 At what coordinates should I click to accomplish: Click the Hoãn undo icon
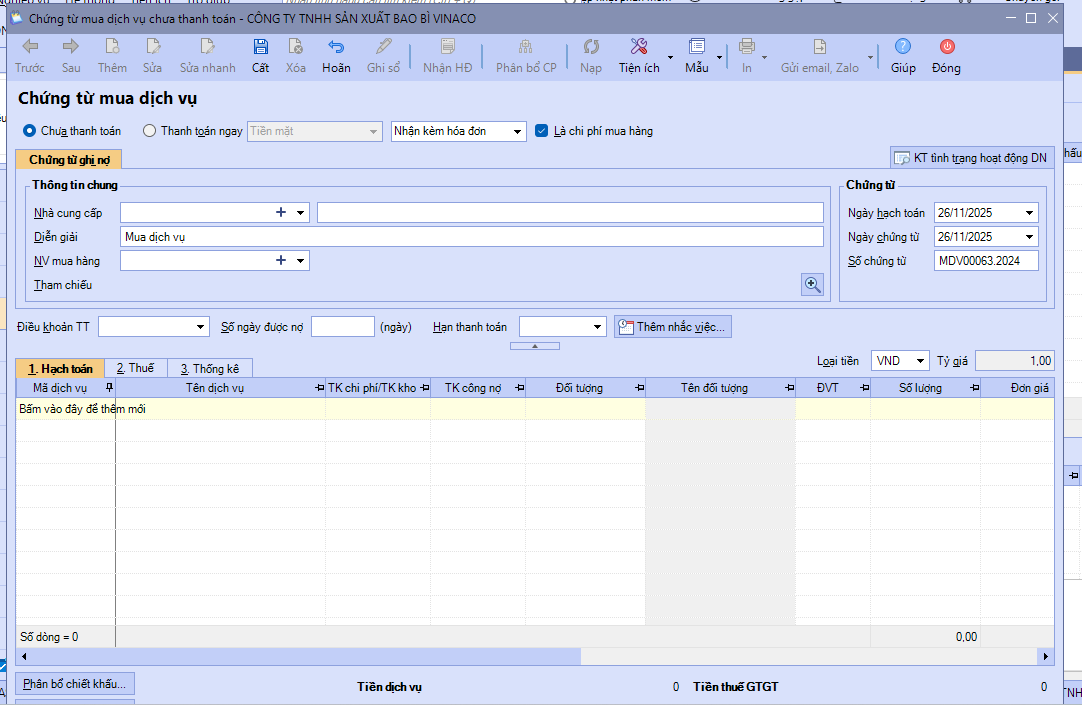click(x=336, y=47)
